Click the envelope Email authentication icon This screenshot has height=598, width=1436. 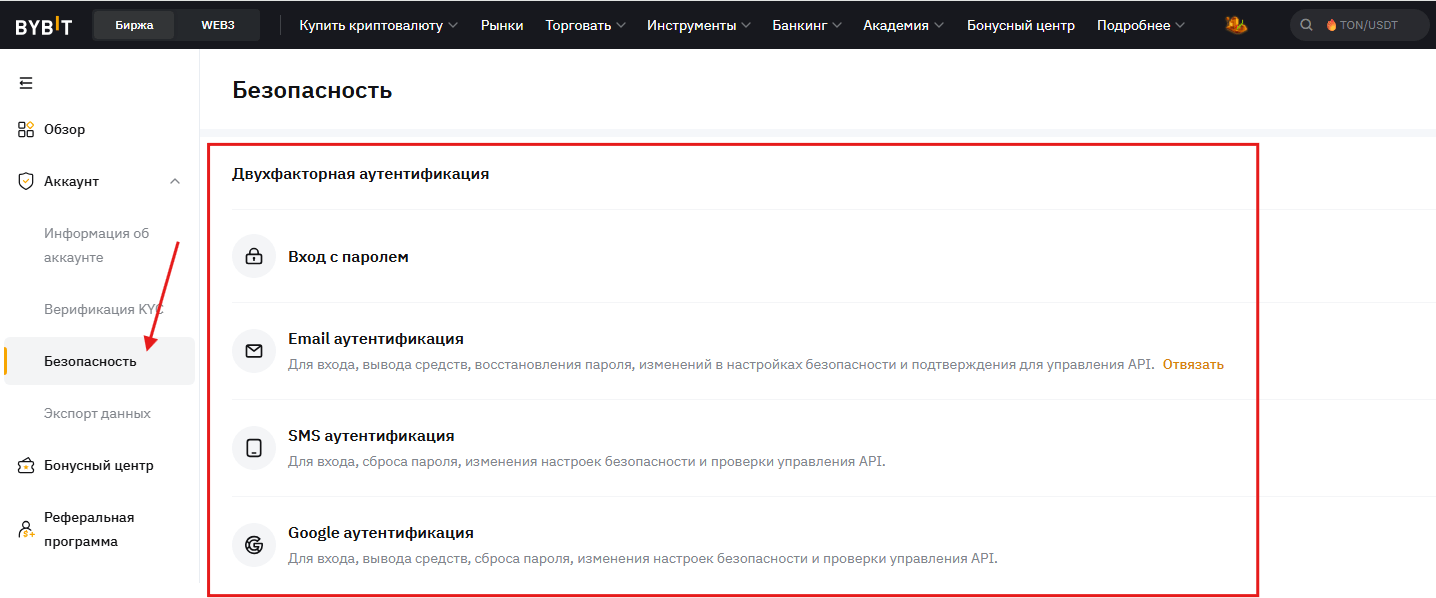254,351
